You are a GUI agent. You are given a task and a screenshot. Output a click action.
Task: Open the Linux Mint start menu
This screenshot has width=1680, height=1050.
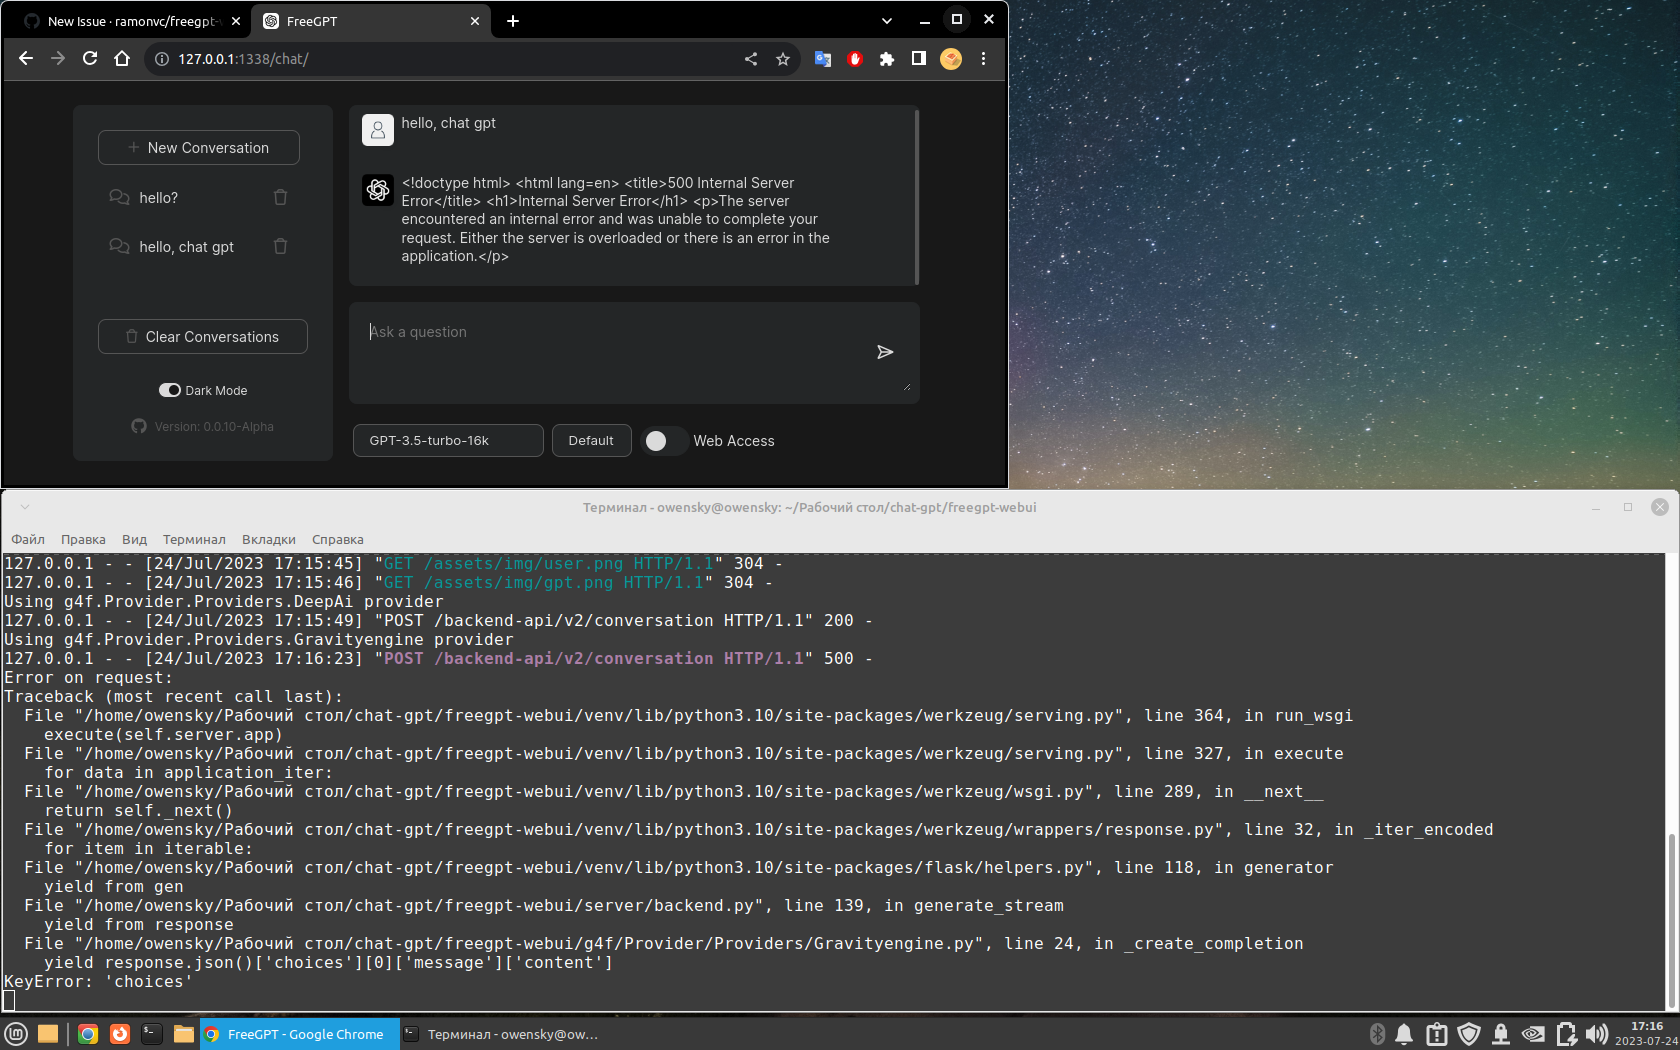pos(16,1034)
